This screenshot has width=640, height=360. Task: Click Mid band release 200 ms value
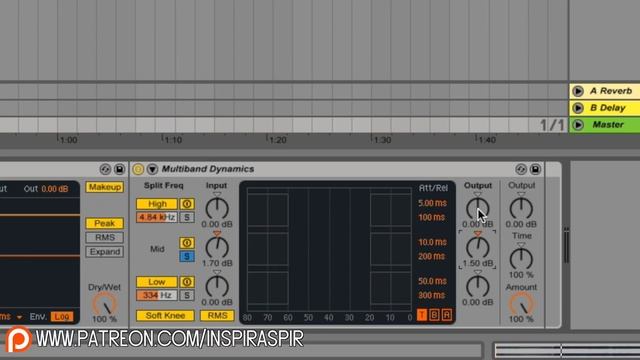tap(431, 256)
